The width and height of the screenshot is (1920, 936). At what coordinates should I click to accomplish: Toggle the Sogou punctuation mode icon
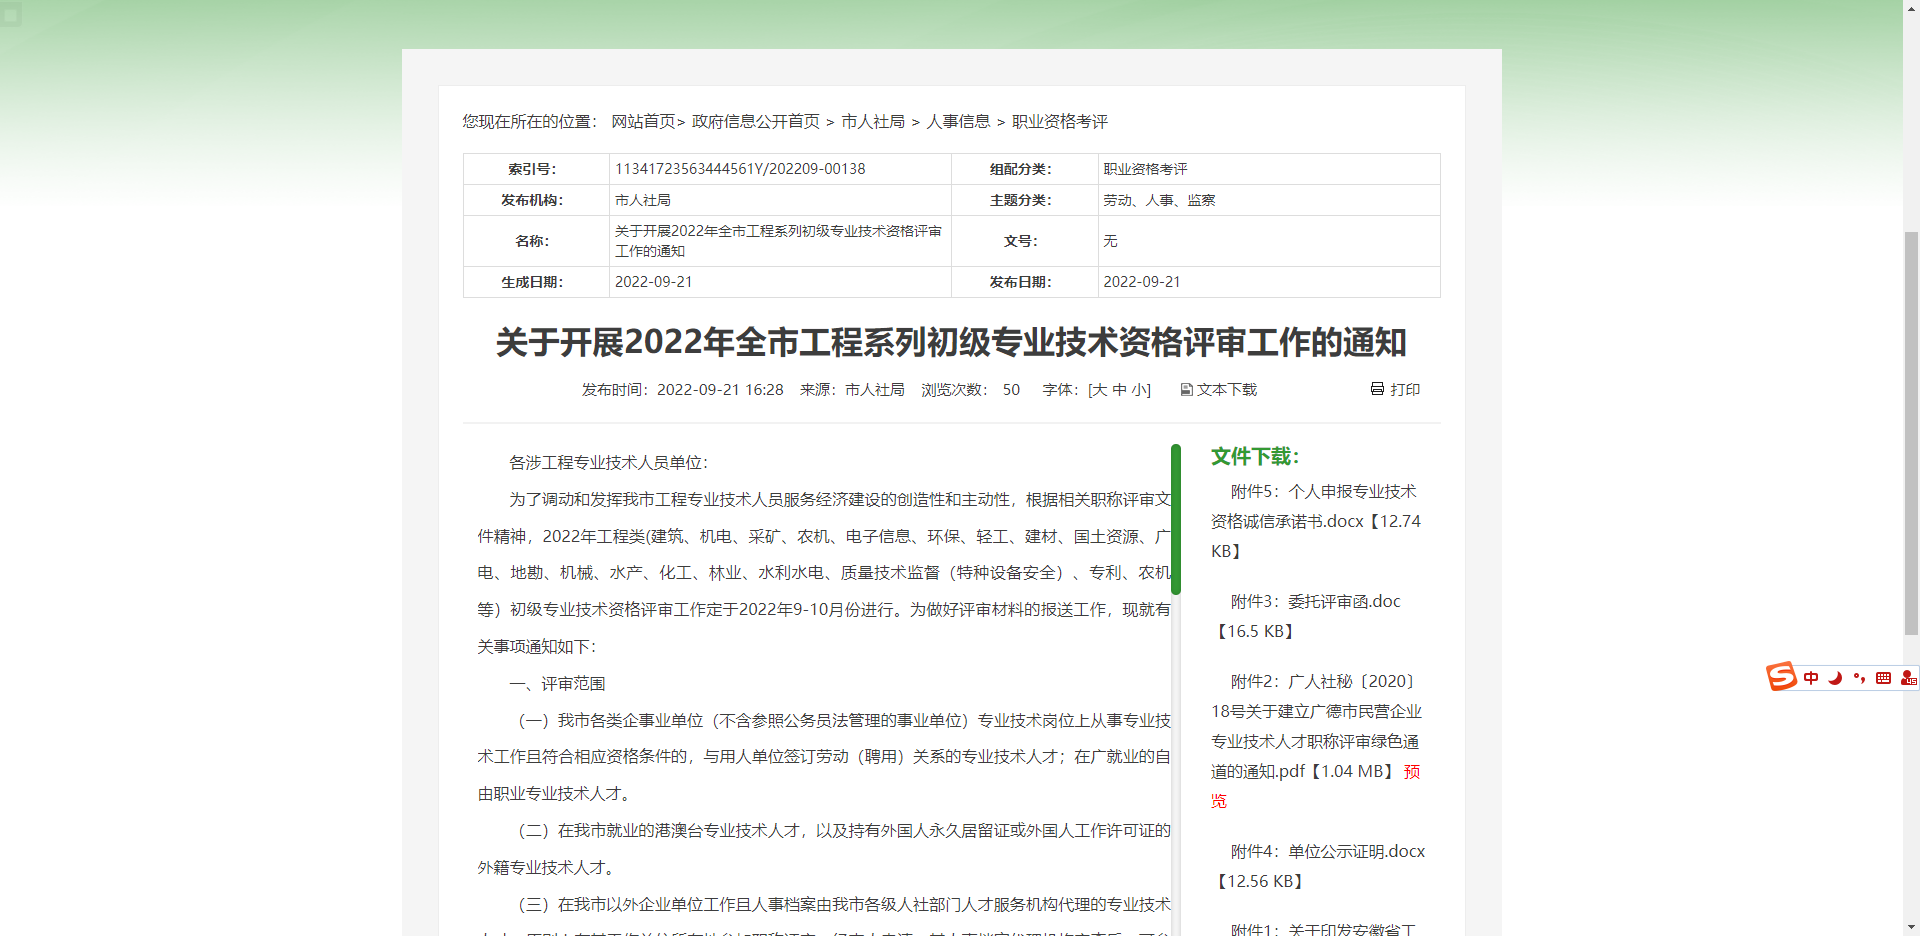click(x=1859, y=678)
